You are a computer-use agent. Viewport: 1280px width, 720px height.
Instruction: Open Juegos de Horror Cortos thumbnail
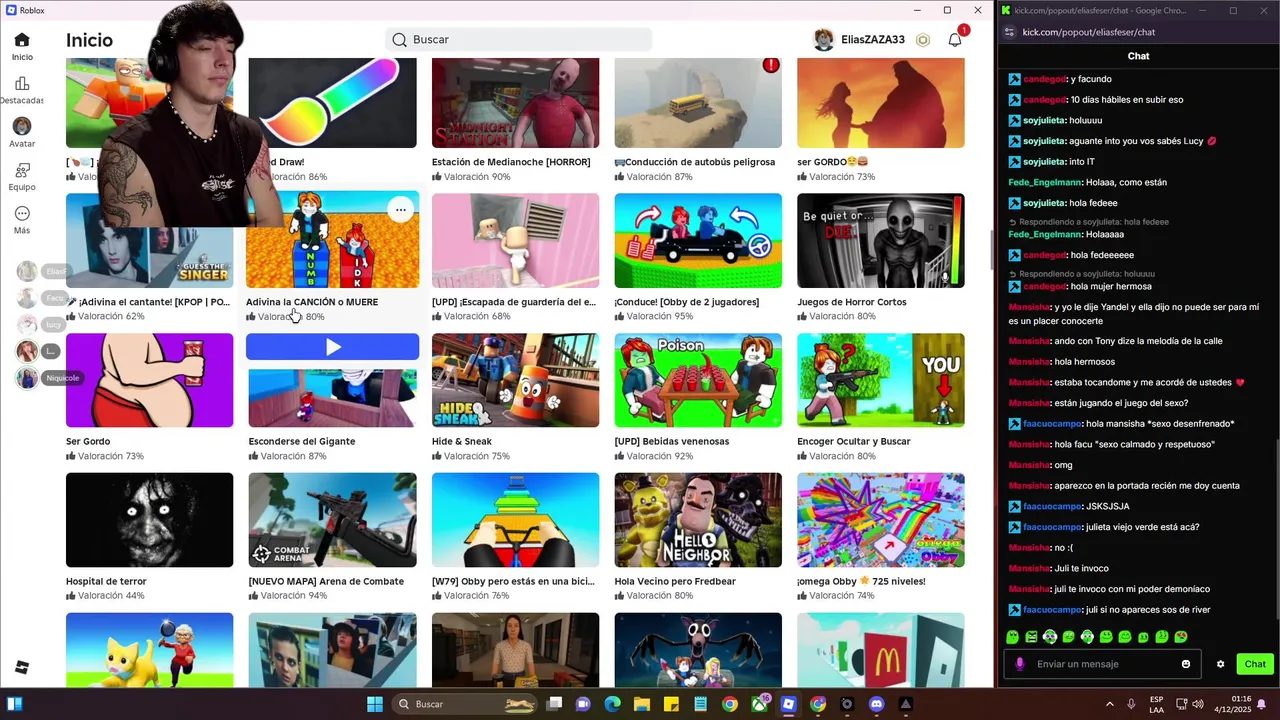click(881, 240)
